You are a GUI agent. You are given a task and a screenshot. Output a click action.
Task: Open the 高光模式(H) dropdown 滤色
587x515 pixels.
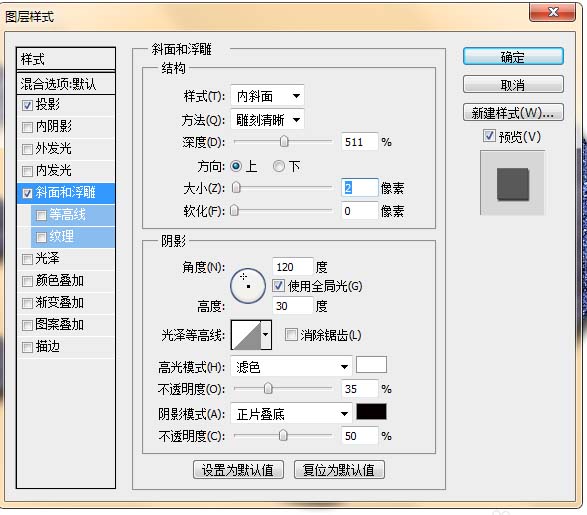(291, 367)
